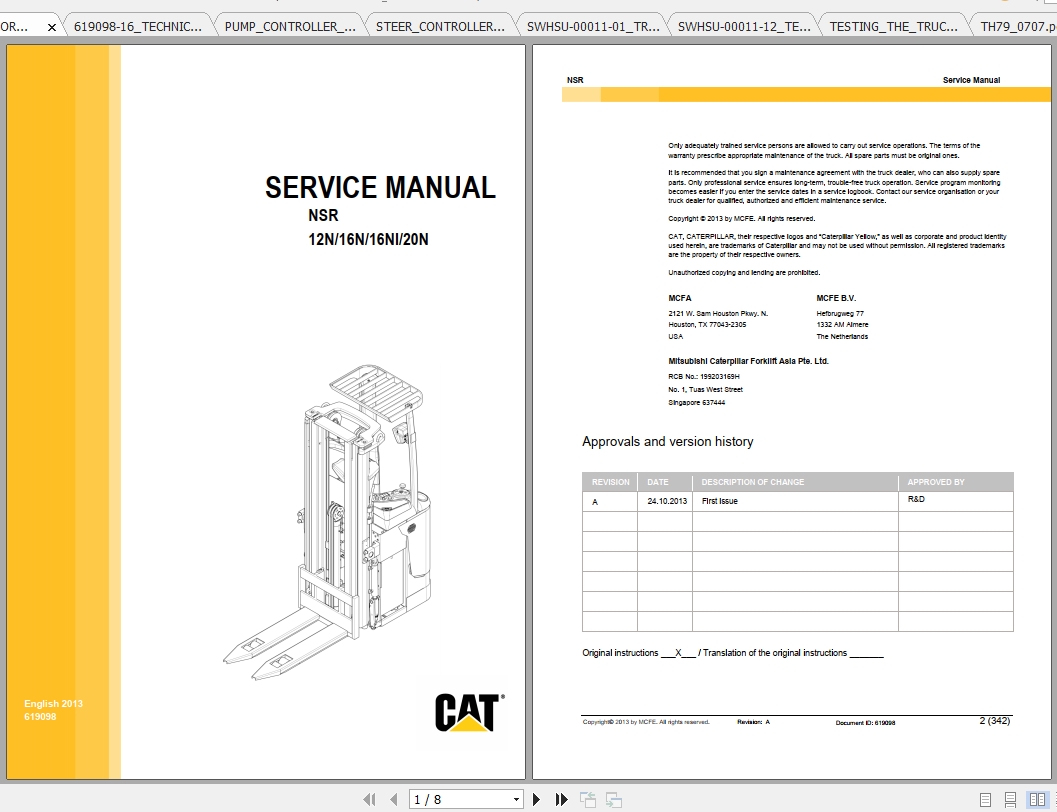Enable facing pages view mode

pos(1037,799)
